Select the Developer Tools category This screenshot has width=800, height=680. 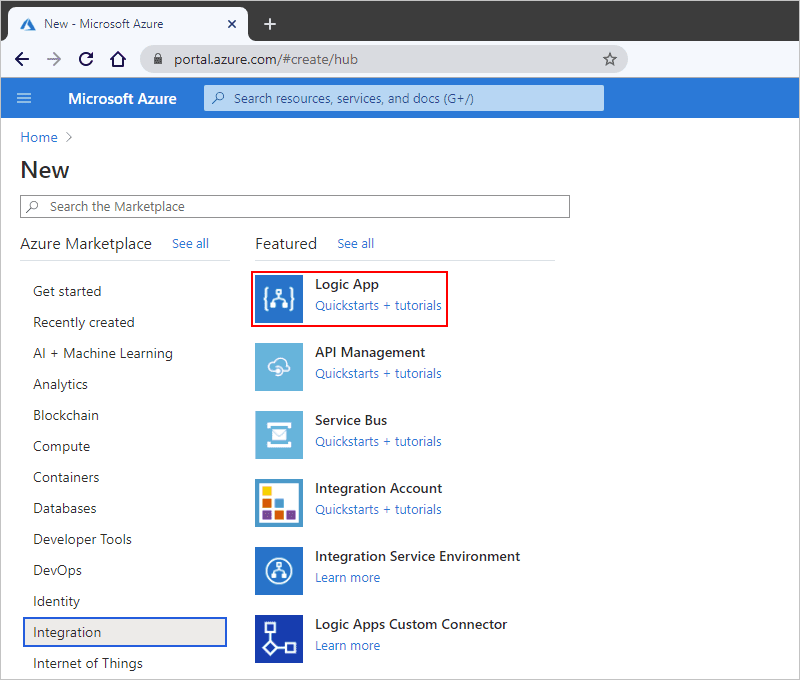point(83,540)
